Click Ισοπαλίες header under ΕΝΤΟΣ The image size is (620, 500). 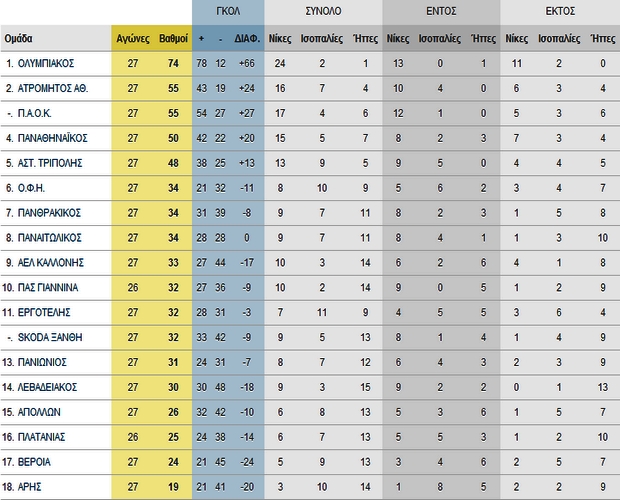click(x=440, y=39)
